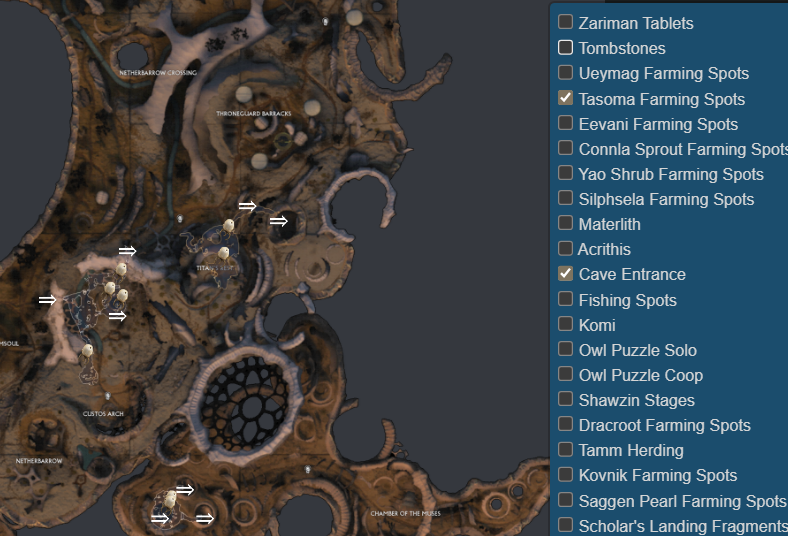Click the Tamm Herding filter label

631,450
